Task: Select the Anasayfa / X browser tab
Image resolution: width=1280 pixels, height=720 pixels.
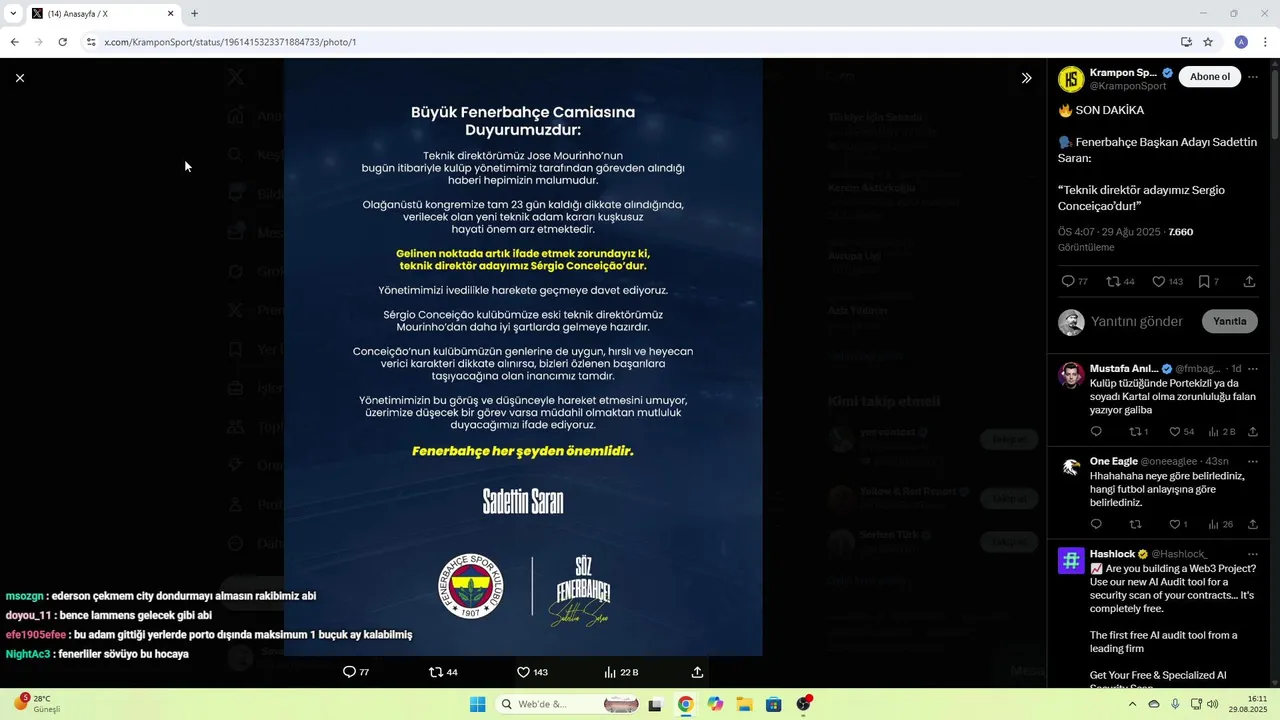Action: pos(101,14)
